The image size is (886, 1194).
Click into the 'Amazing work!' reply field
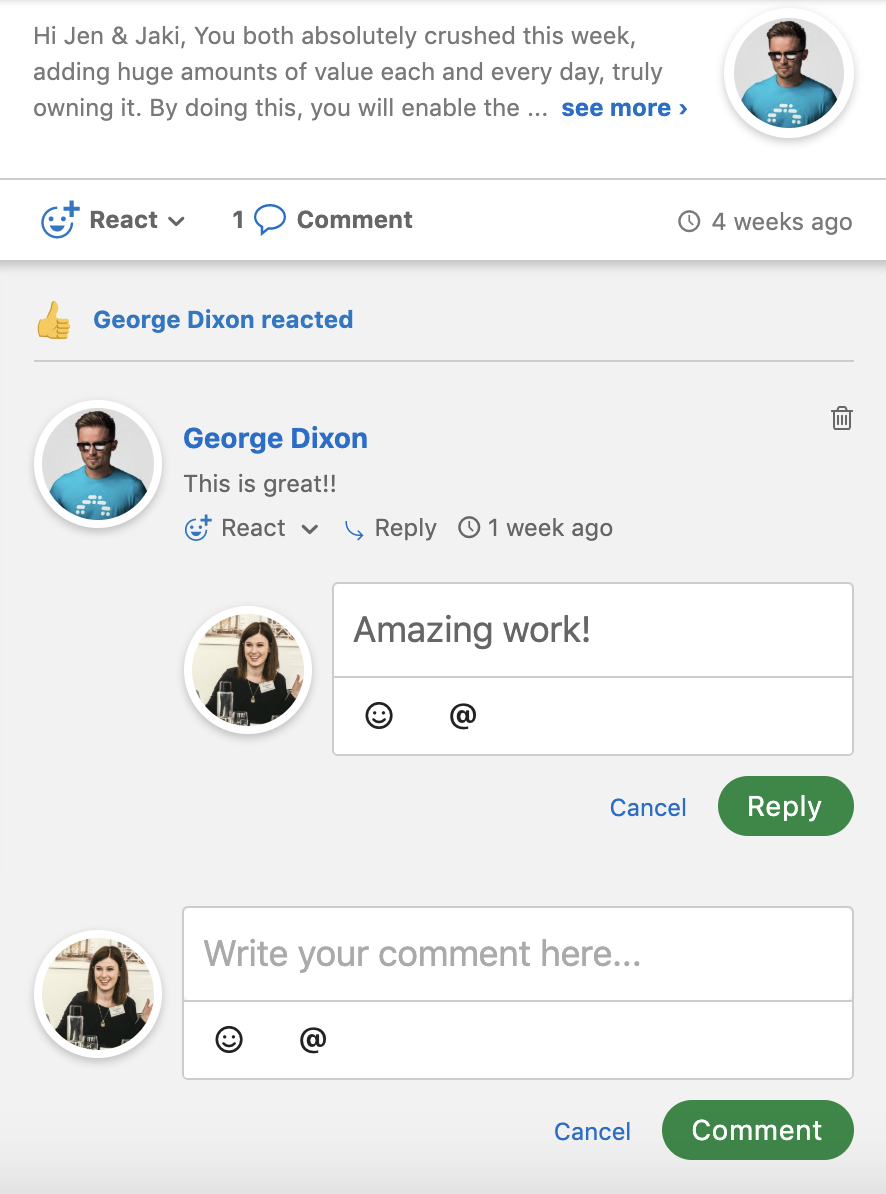click(593, 631)
